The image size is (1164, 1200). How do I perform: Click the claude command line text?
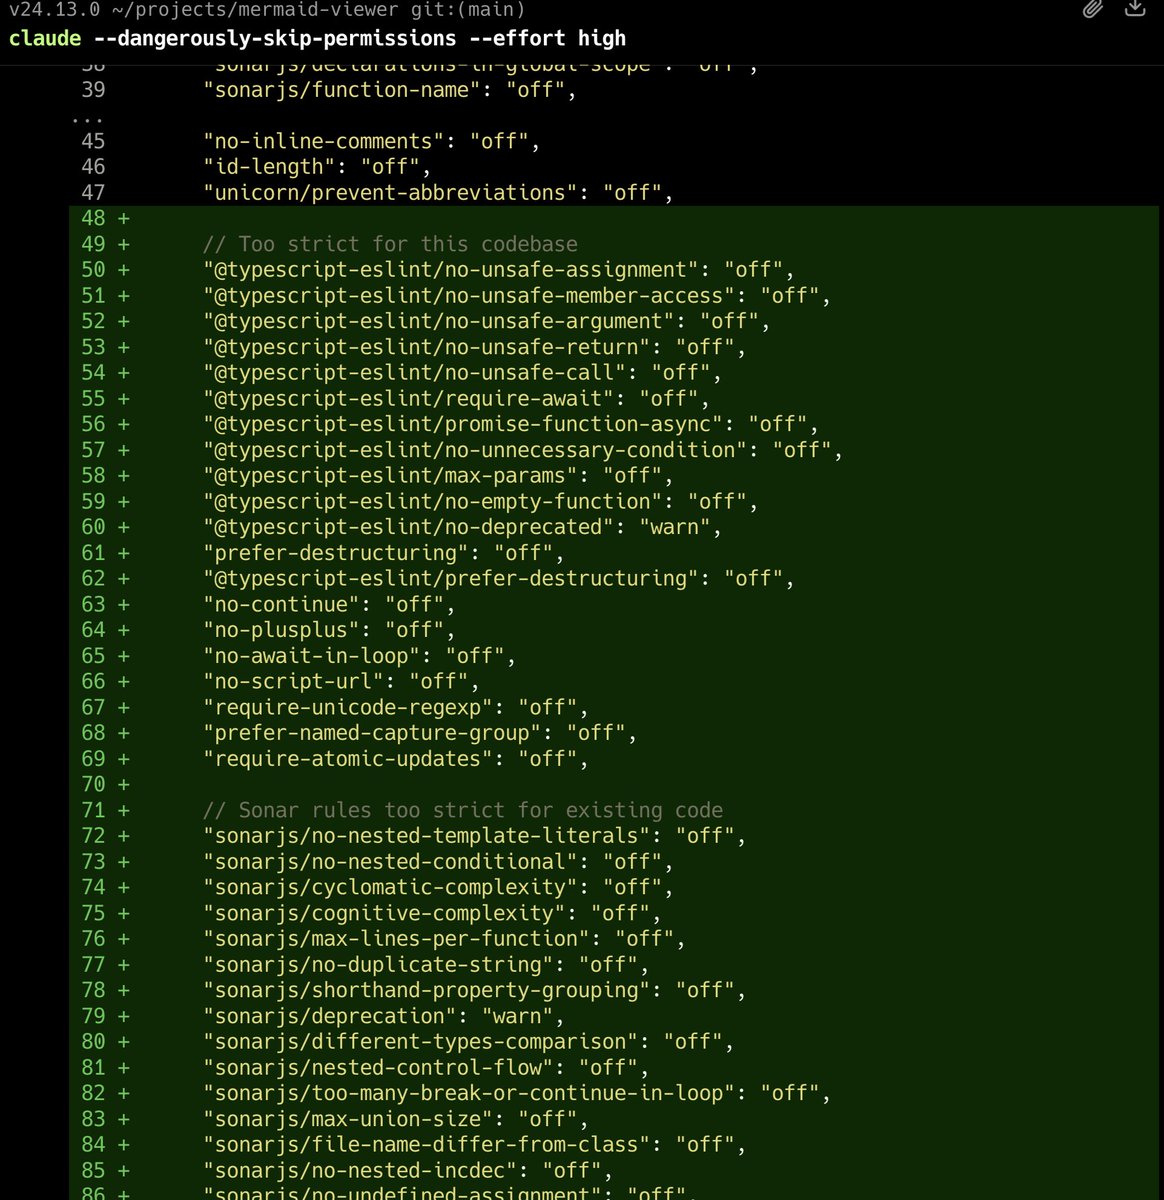pyautogui.click(x=317, y=39)
